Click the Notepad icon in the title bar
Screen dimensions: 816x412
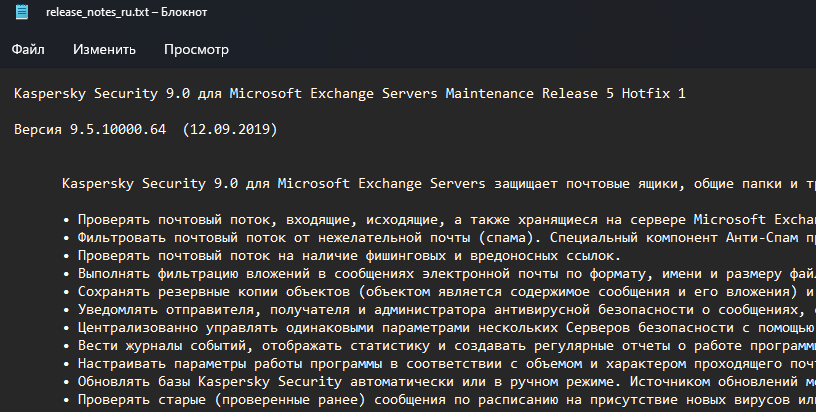click(22, 10)
